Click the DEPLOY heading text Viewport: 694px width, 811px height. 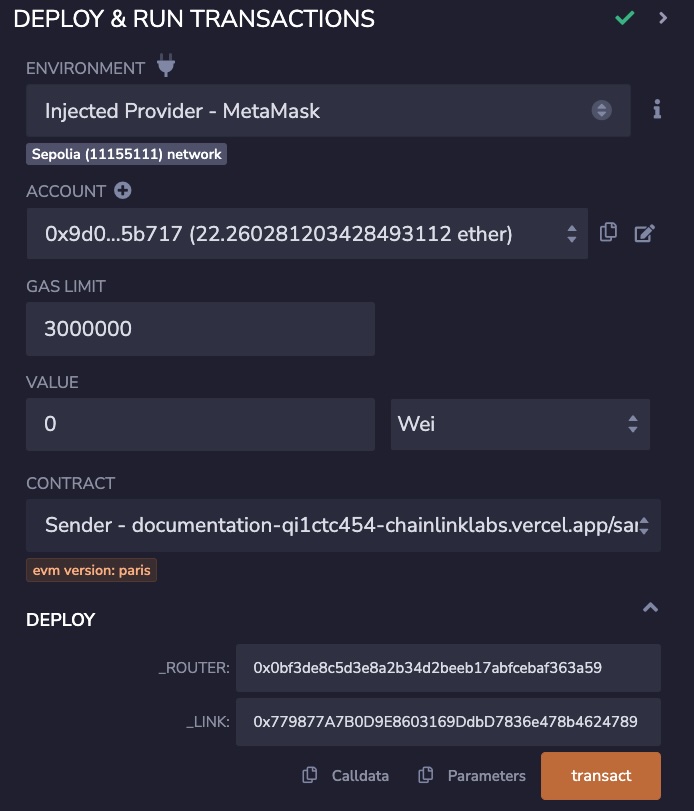point(61,620)
